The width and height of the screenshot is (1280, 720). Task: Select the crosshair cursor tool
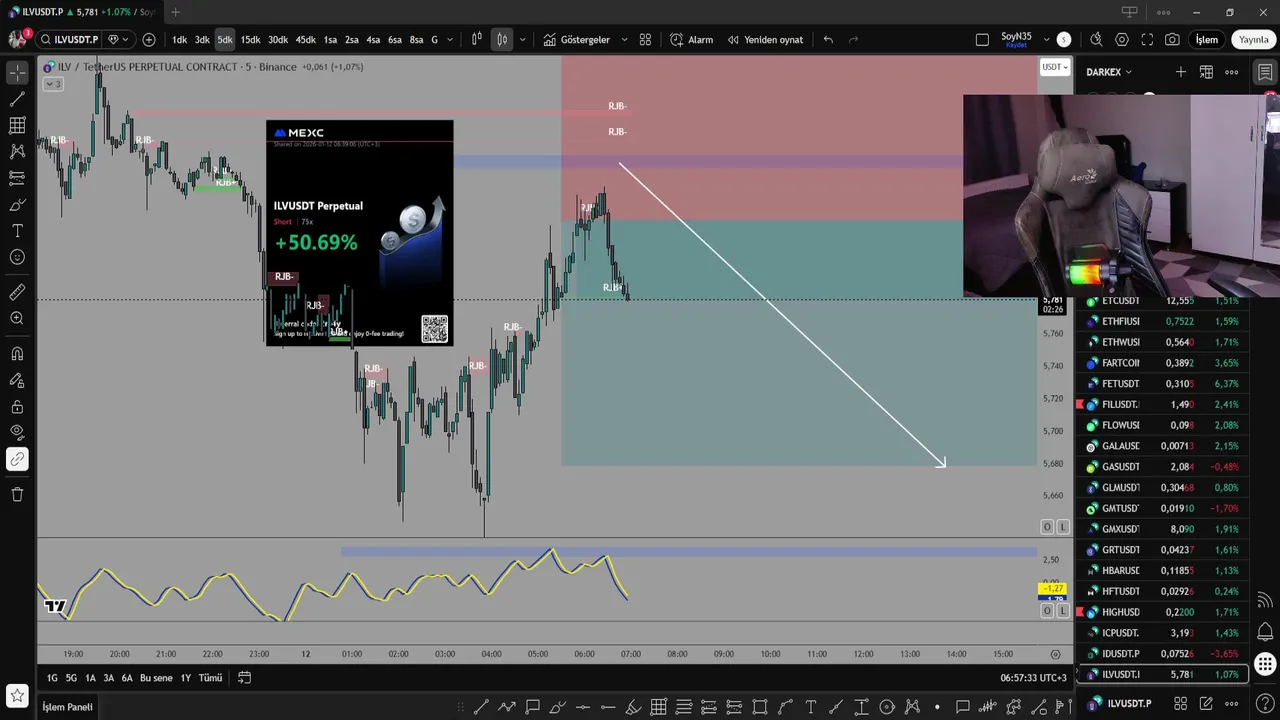click(x=17, y=73)
